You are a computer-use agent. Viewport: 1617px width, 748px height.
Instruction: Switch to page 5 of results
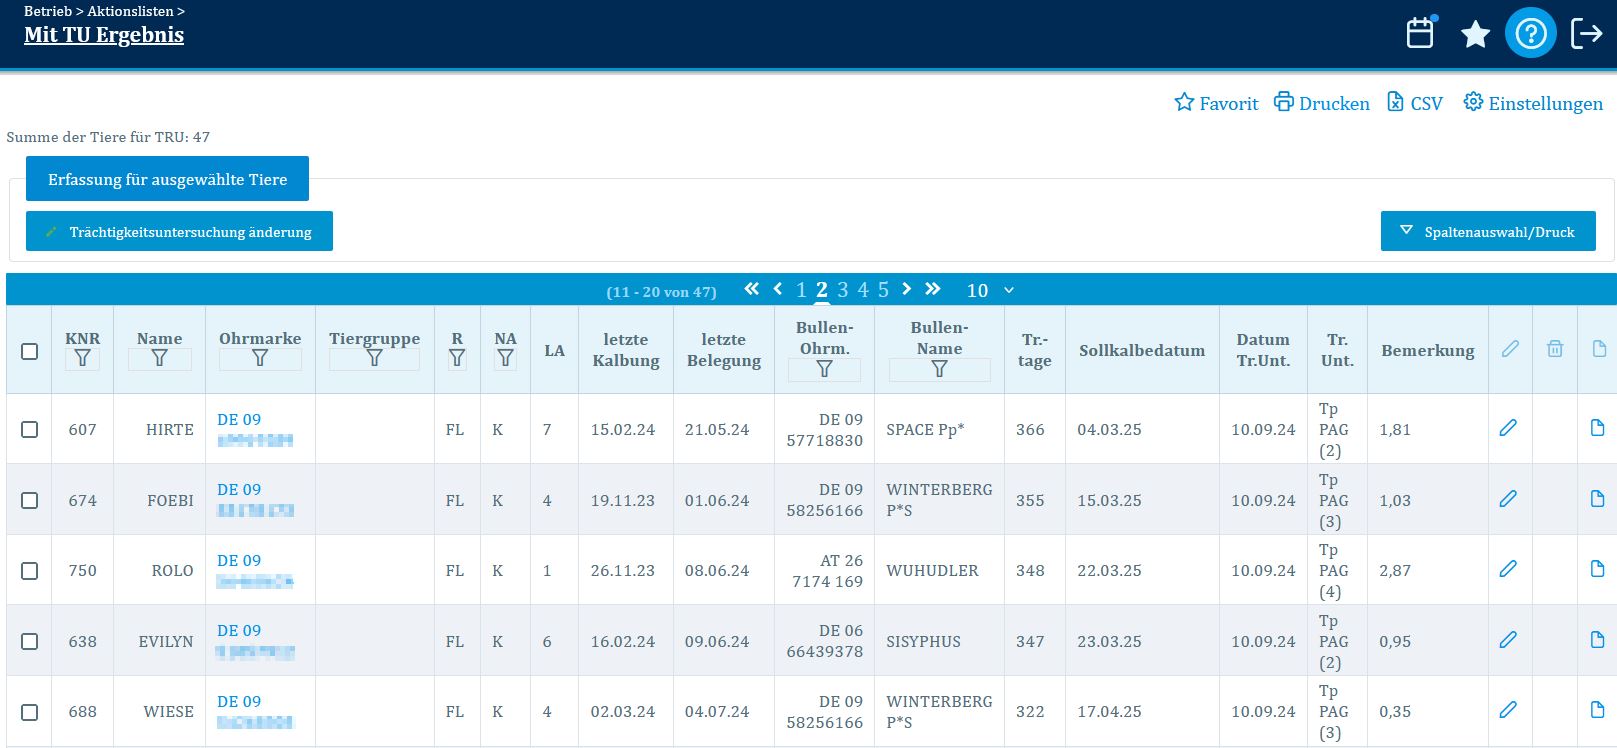point(883,290)
